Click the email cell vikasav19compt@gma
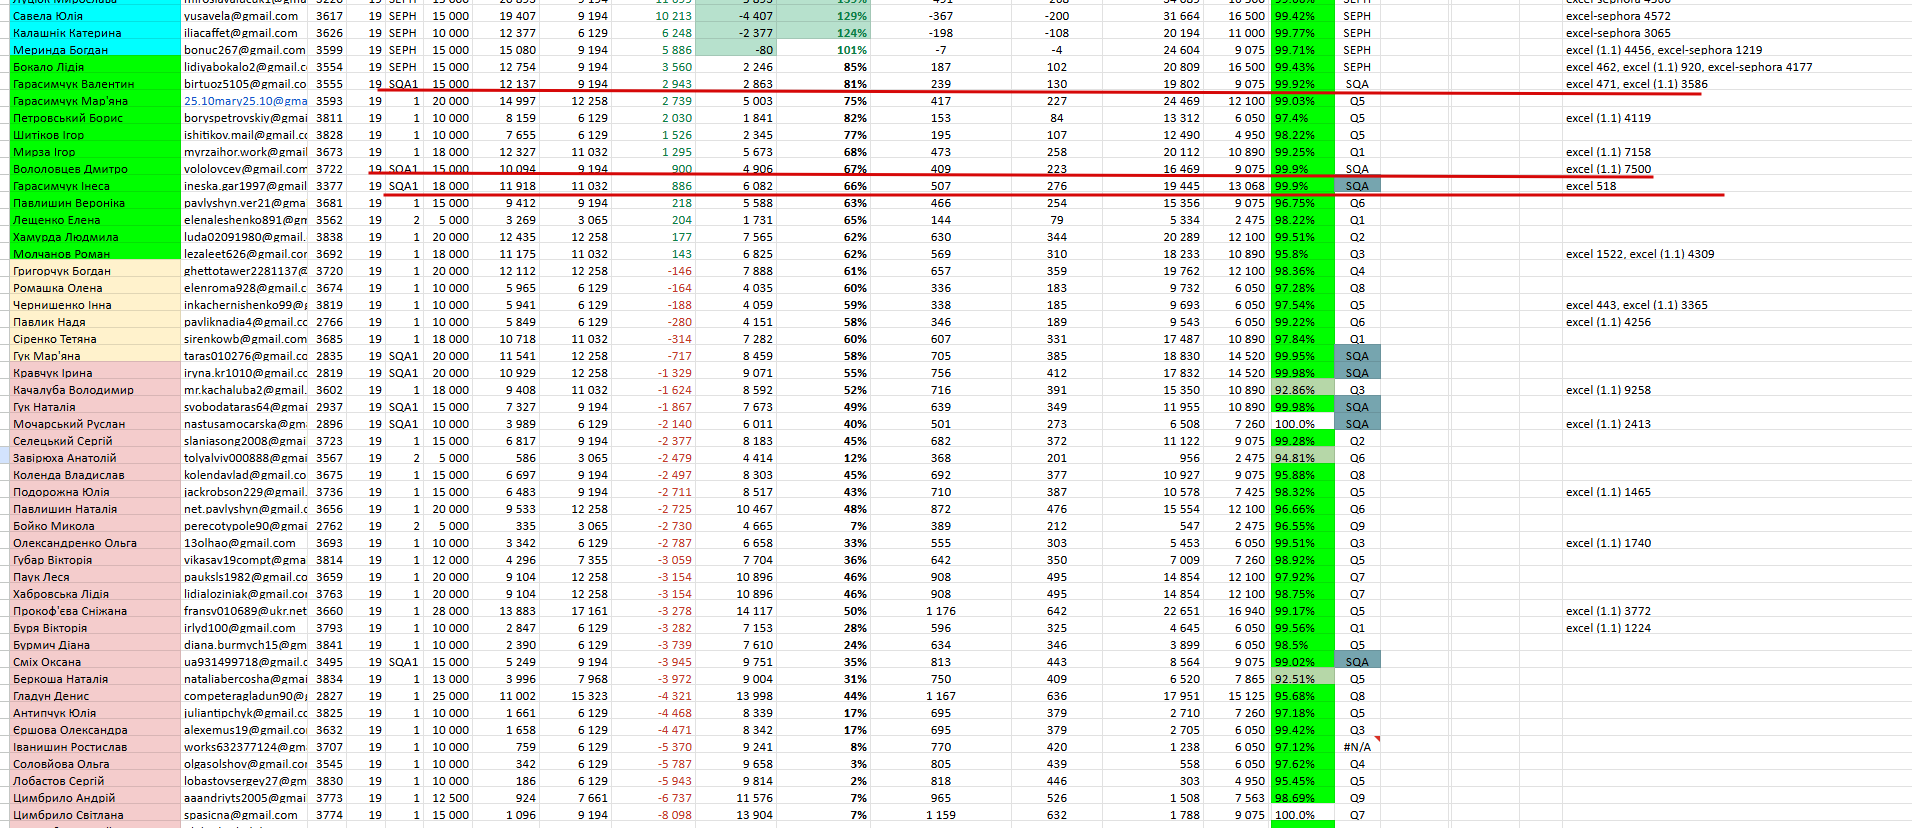Image resolution: width=1912 pixels, height=828 pixels. coord(245,560)
